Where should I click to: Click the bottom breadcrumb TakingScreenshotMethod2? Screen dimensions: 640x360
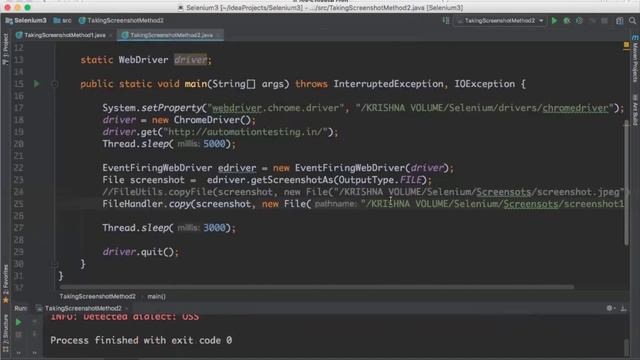click(x=97, y=297)
